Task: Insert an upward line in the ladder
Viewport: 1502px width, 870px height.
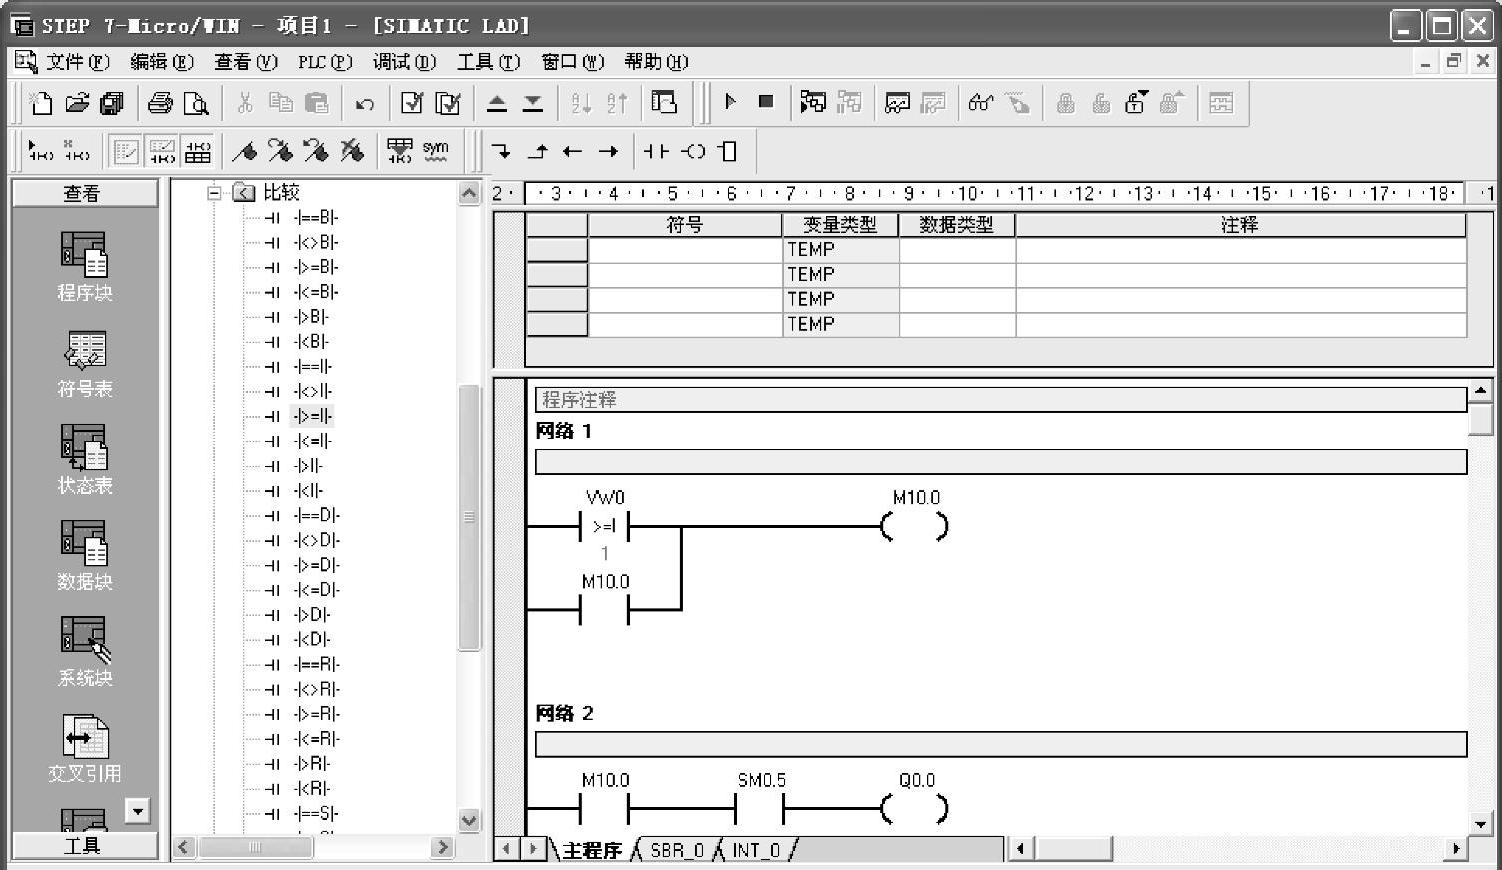Action: tap(537, 151)
